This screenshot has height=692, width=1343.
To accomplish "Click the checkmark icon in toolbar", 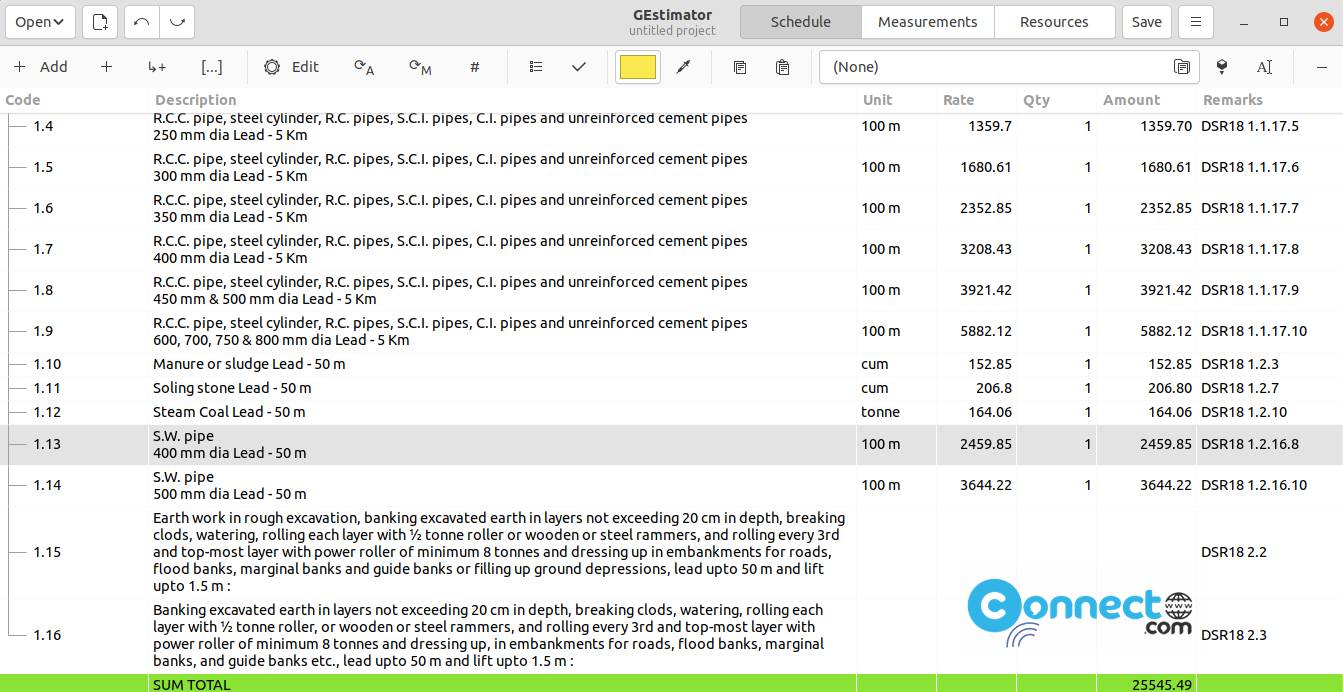I will click(x=578, y=67).
